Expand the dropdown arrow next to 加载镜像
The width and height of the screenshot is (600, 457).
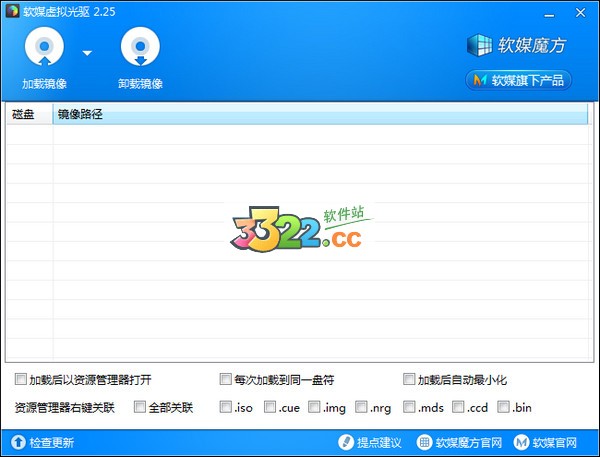tap(87, 53)
